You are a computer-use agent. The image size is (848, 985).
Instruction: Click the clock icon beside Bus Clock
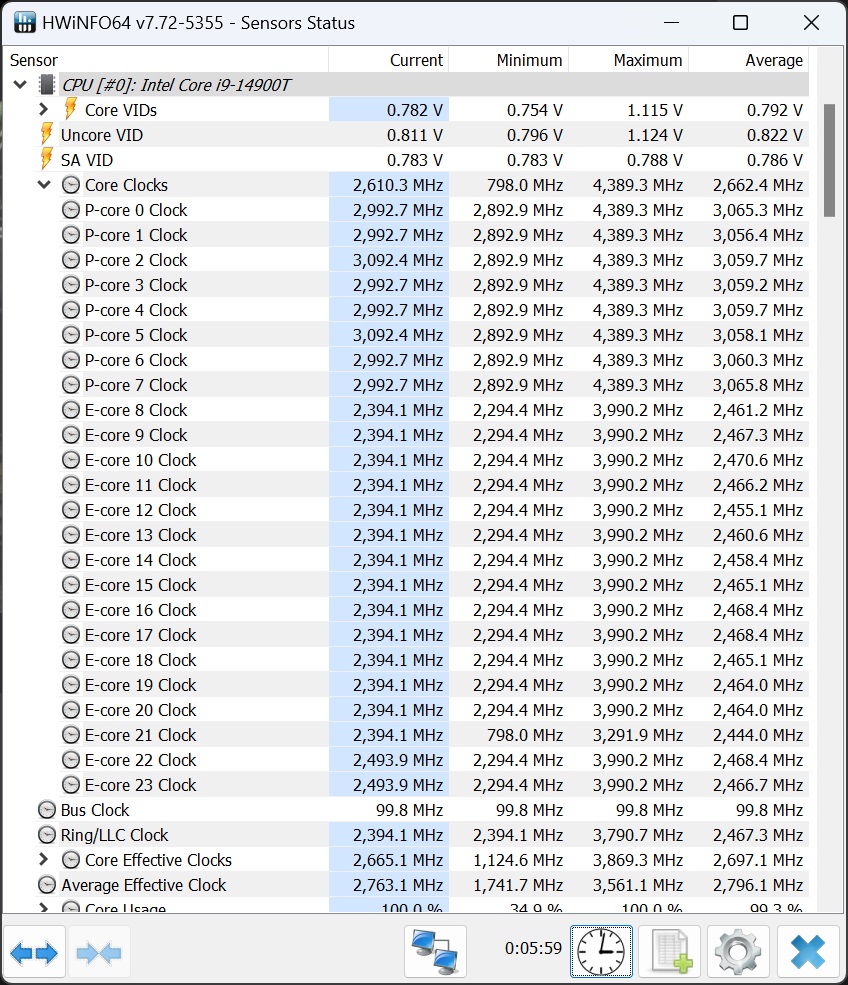46,810
